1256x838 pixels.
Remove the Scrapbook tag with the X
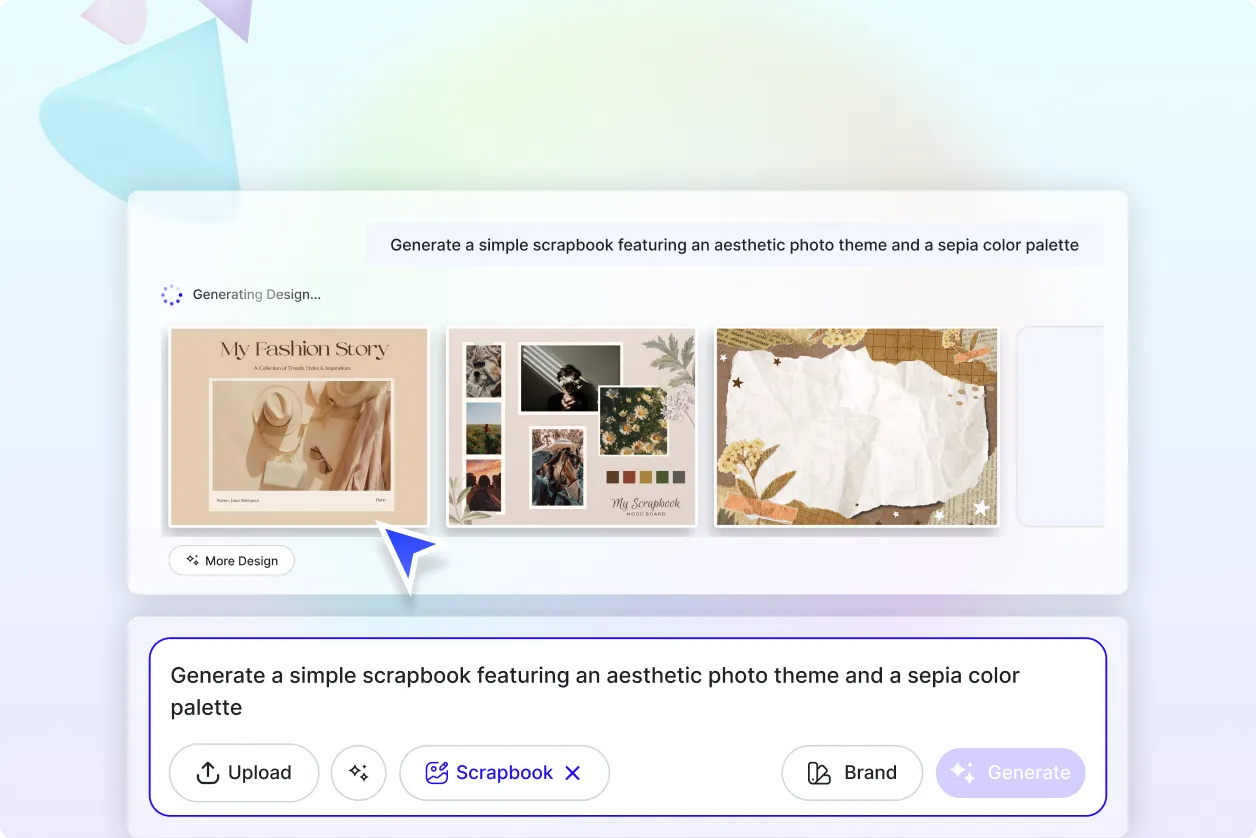click(x=573, y=772)
